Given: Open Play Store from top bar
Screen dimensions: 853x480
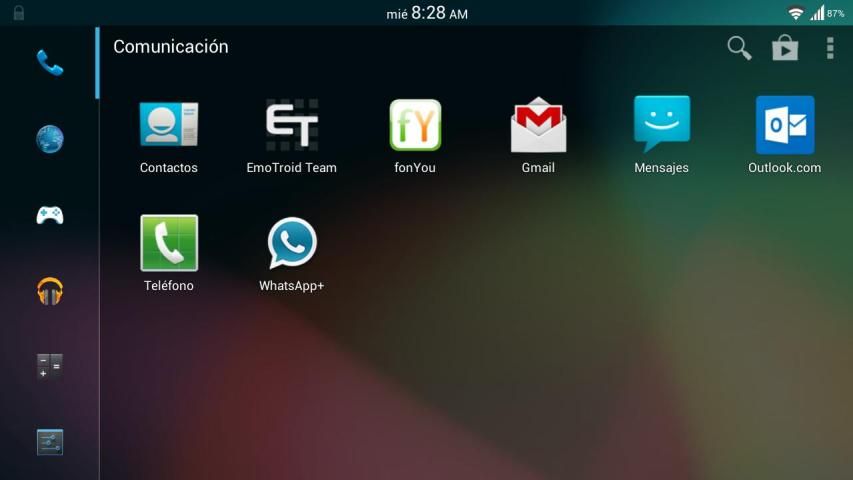Looking at the screenshot, I should pos(785,48).
